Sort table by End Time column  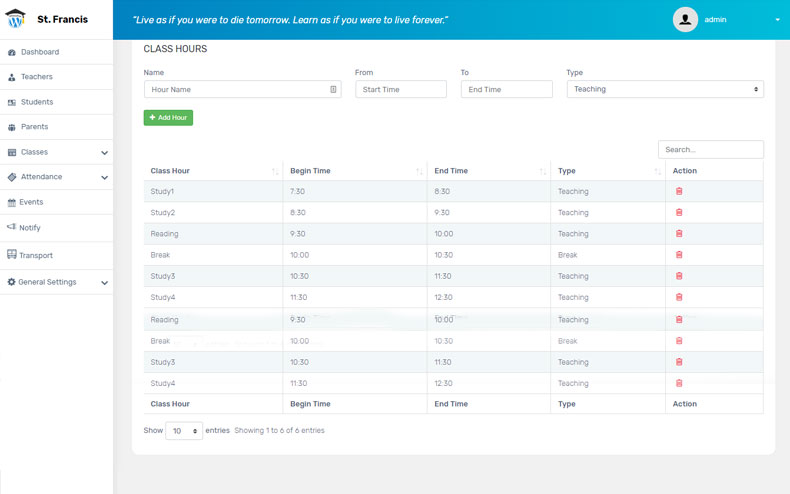coord(543,172)
